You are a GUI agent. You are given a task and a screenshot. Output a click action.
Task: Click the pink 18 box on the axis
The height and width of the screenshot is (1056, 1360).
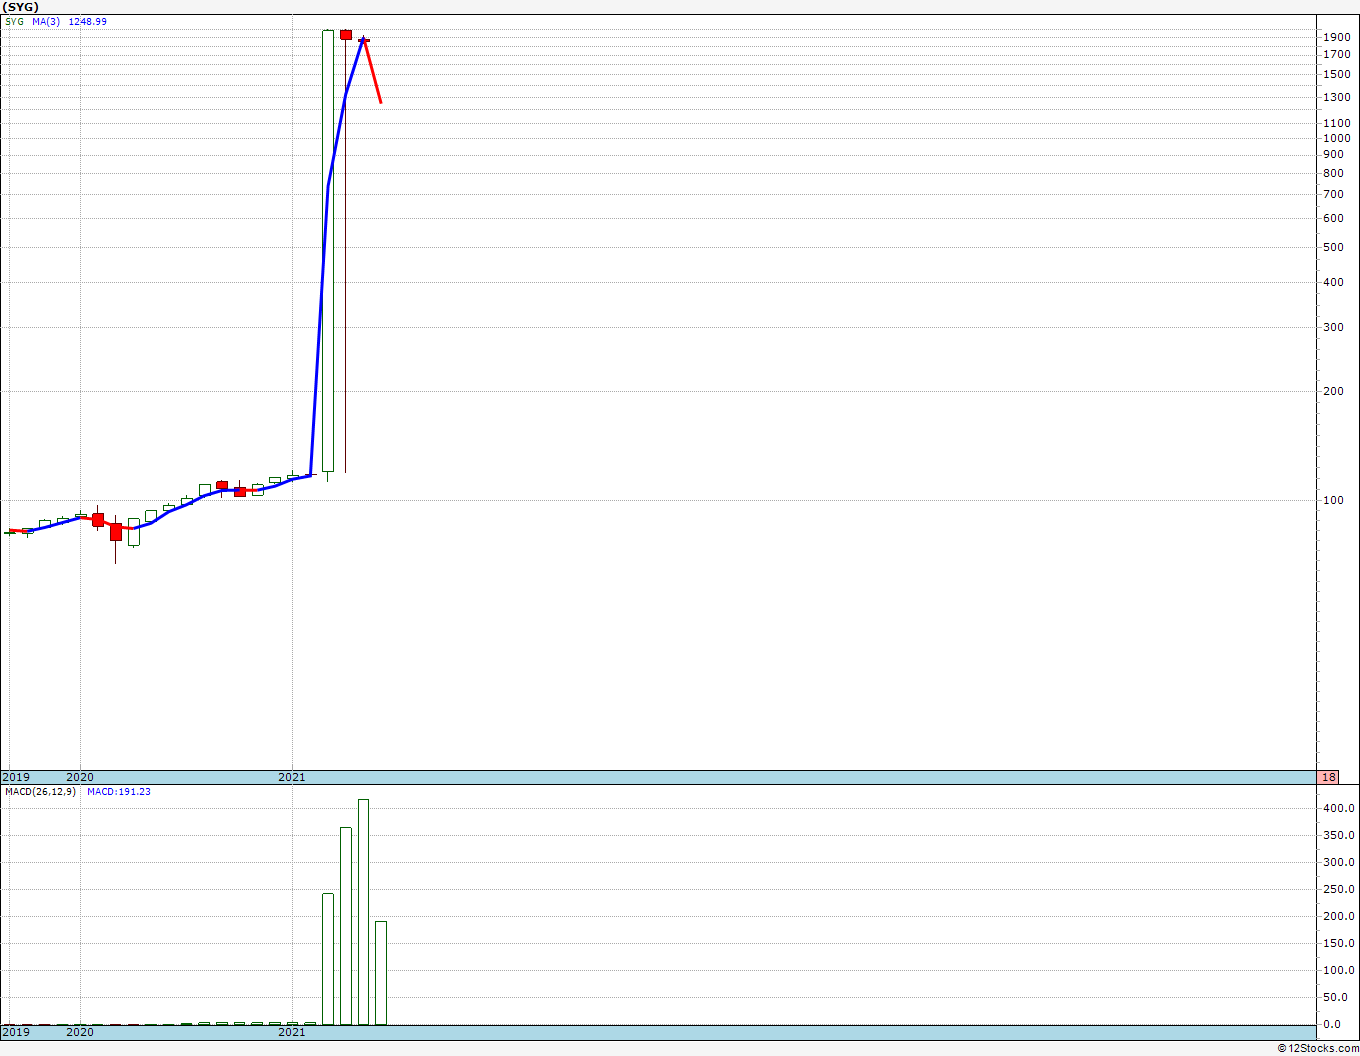1328,777
